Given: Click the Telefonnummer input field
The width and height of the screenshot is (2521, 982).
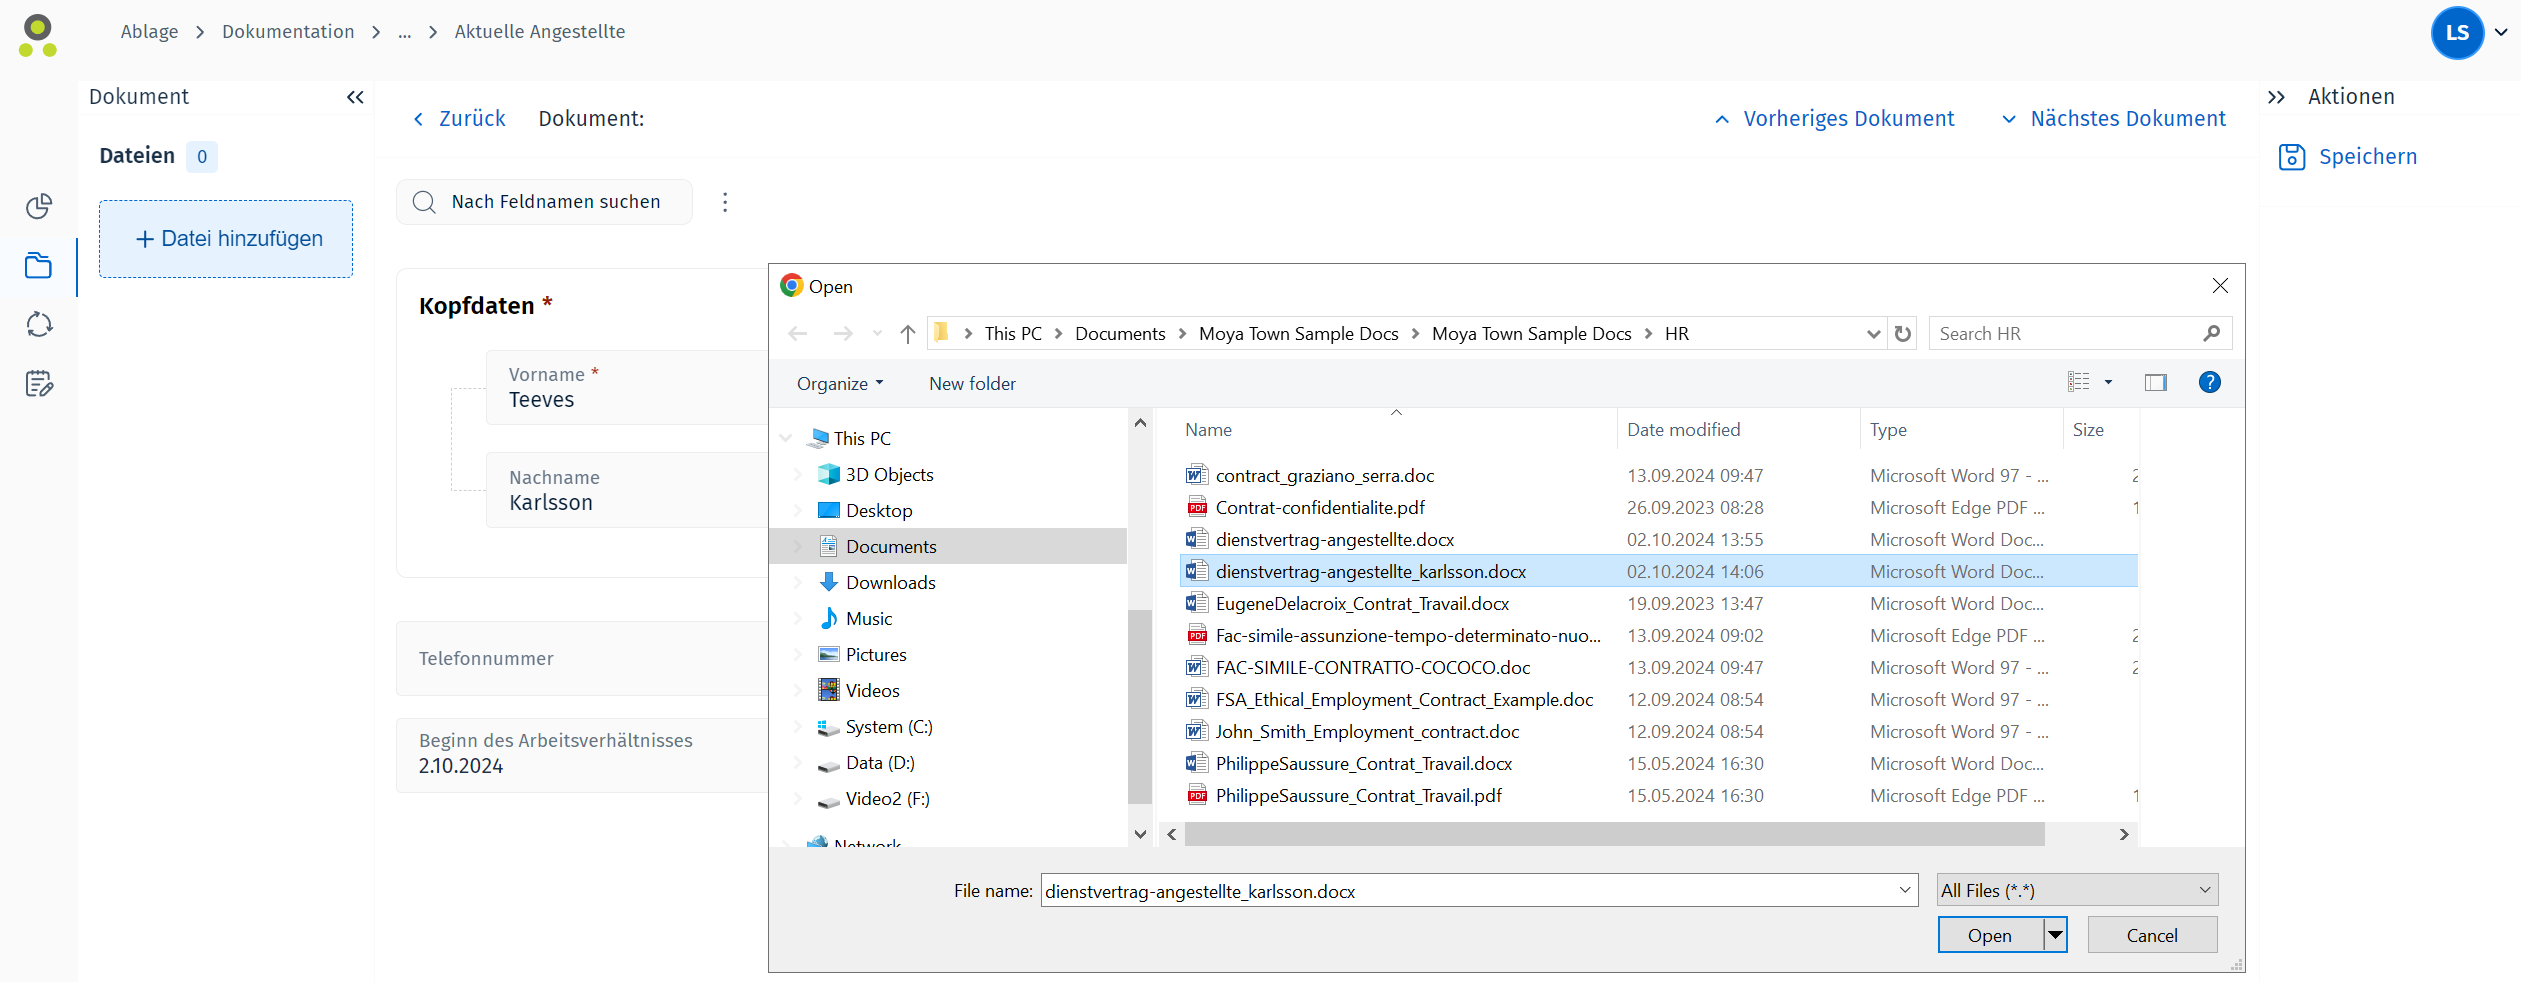Looking at the screenshot, I should 582,659.
